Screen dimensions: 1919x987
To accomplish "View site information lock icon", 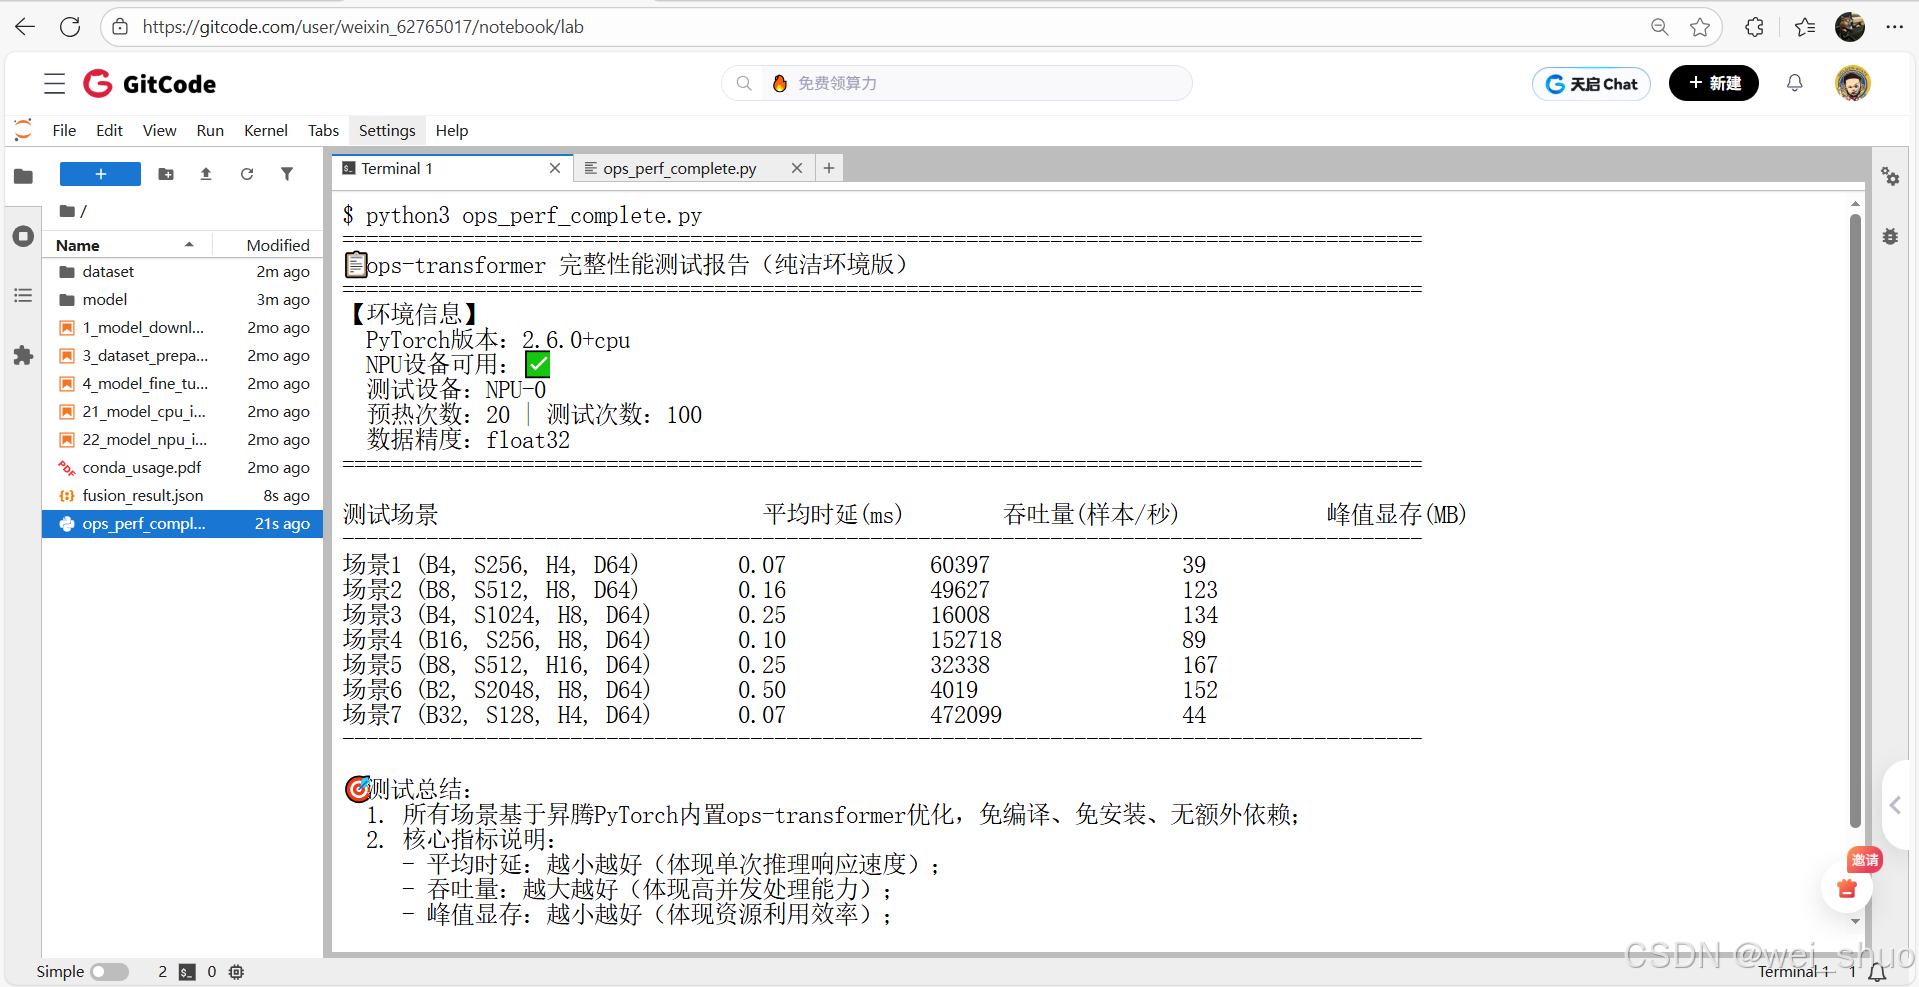I will coord(120,27).
